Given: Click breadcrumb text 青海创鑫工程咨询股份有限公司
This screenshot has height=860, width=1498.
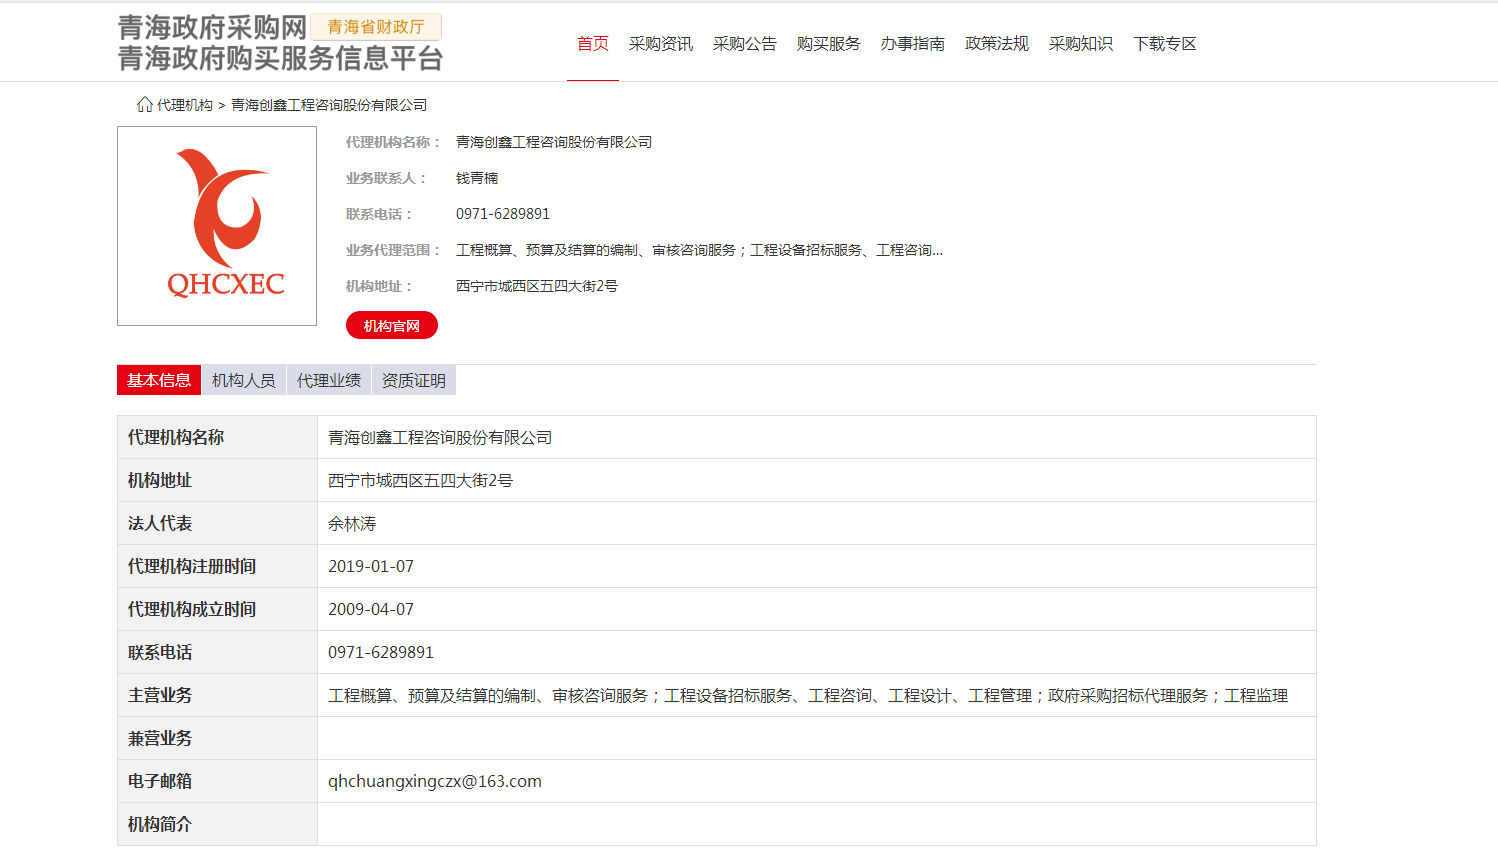Looking at the screenshot, I should tap(329, 105).
